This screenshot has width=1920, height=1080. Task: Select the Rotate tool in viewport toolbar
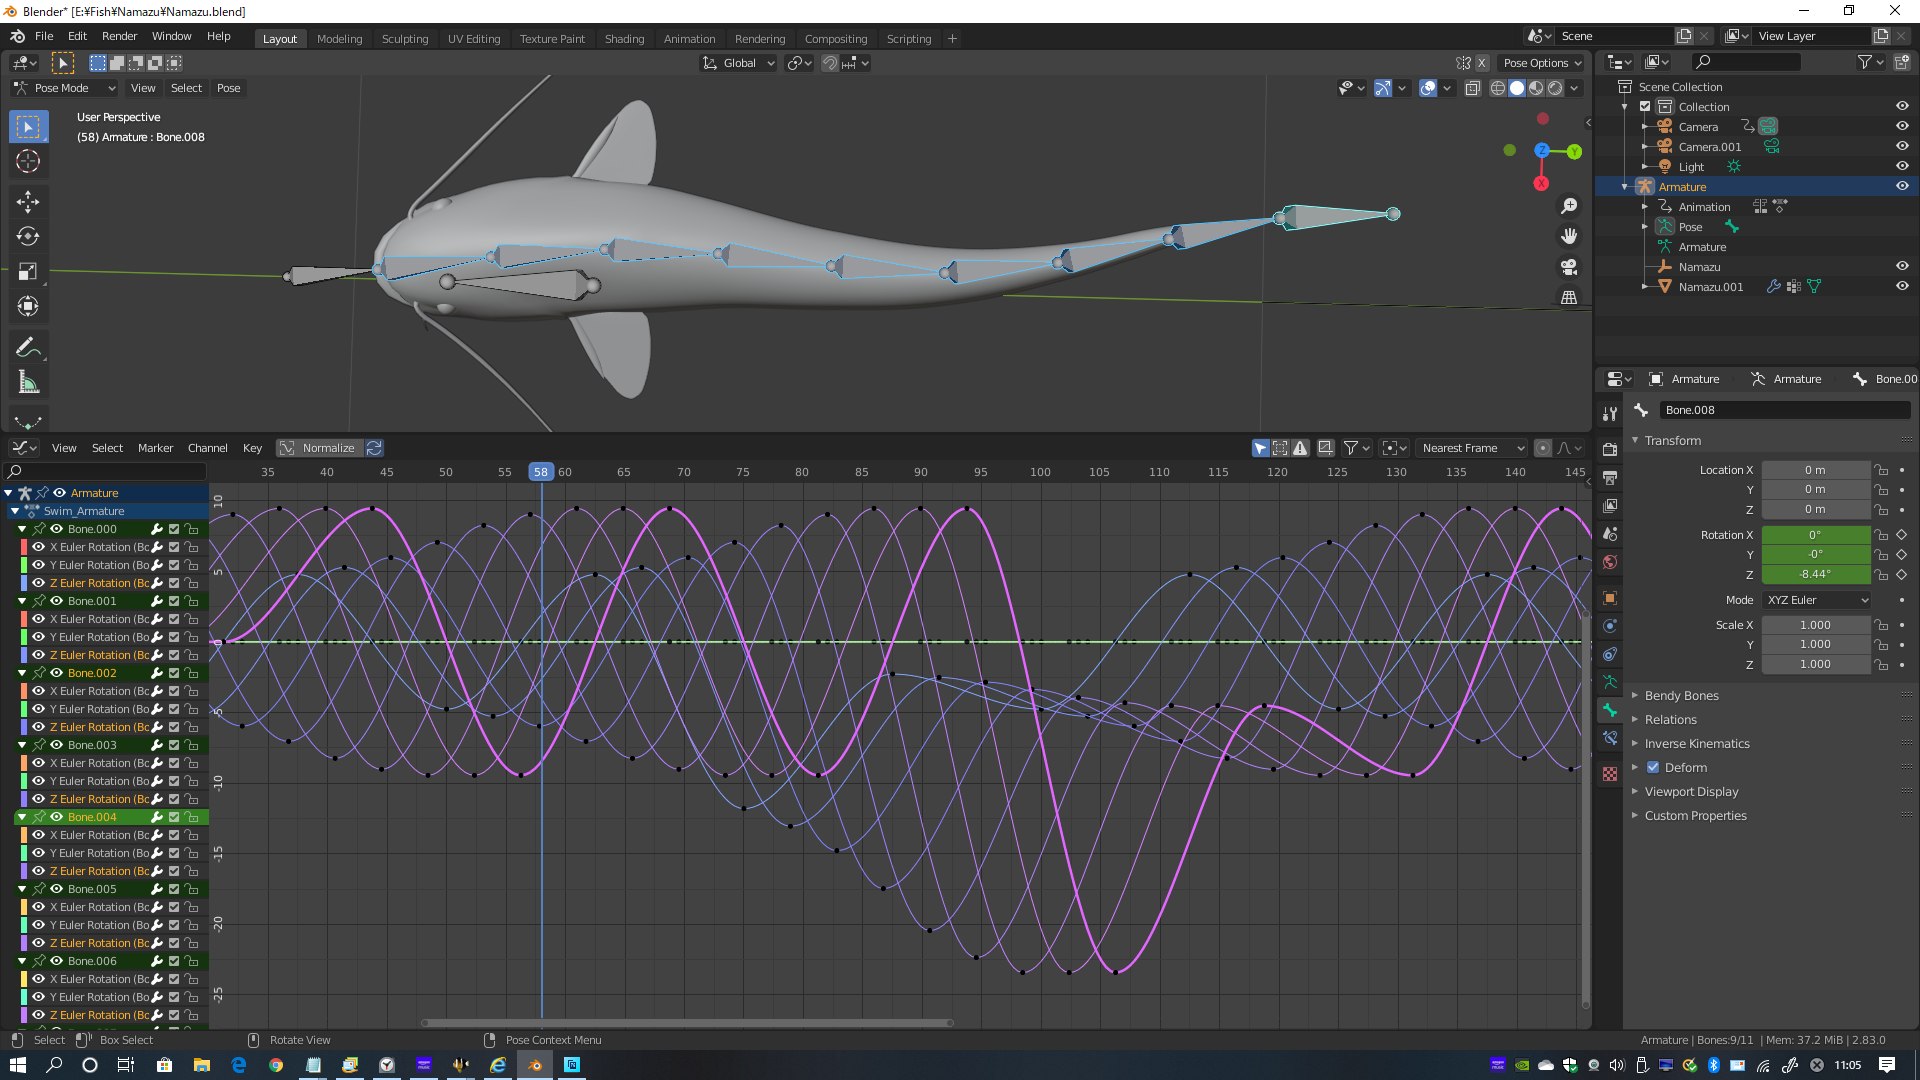pyautogui.click(x=28, y=237)
